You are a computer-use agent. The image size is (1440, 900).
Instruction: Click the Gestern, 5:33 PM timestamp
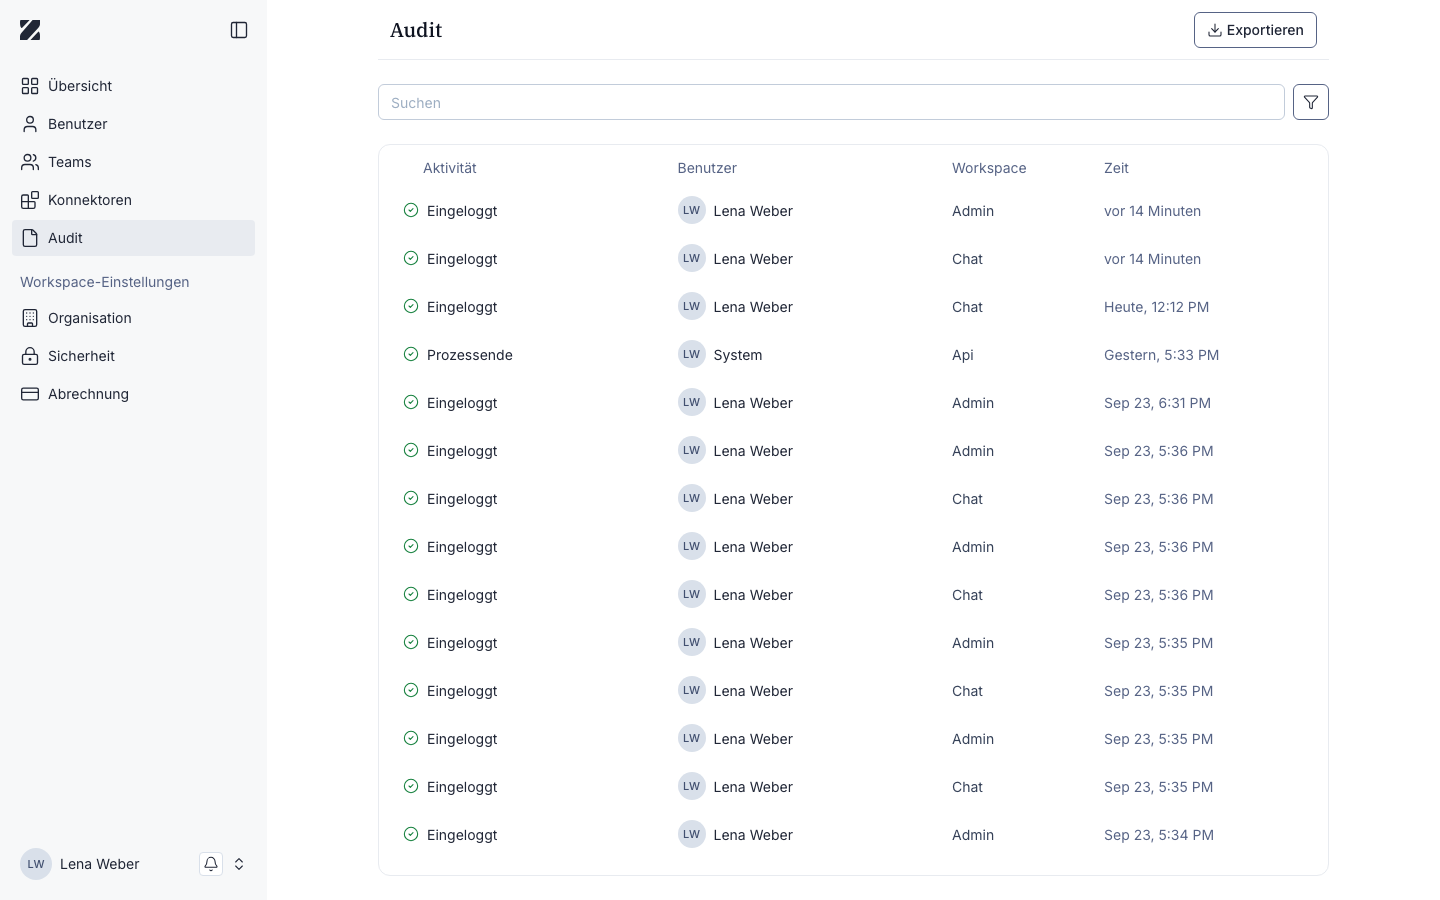pyautogui.click(x=1161, y=355)
